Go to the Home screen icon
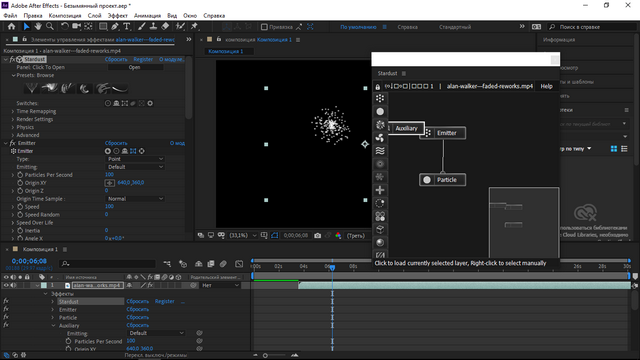Viewport: 640px width, 360px height. pos(11,27)
